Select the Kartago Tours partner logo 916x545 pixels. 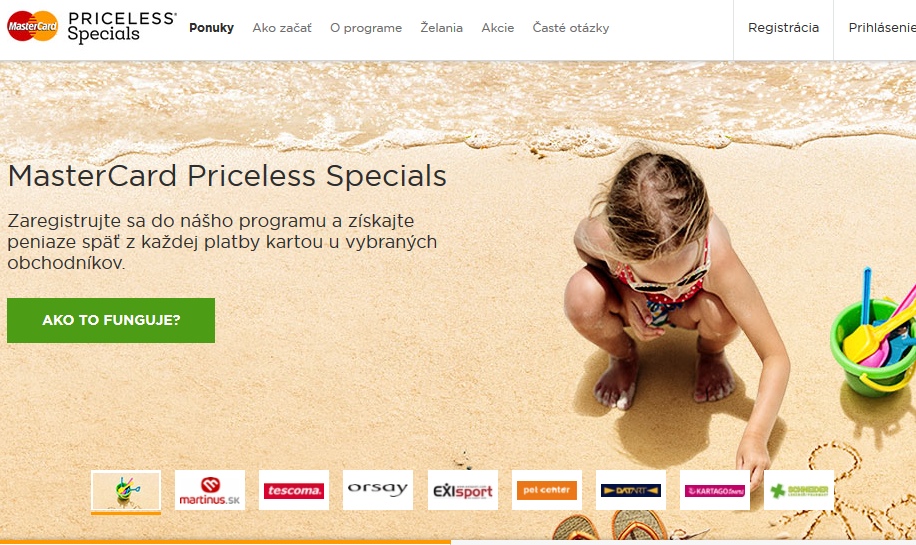point(715,490)
